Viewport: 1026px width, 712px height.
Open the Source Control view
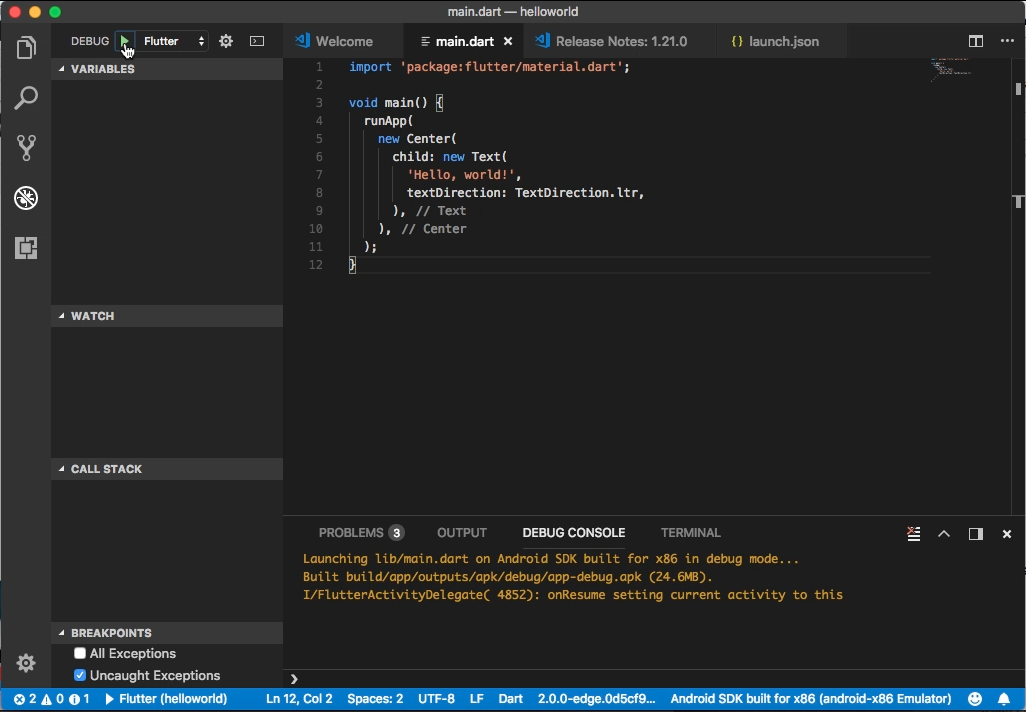coord(26,148)
